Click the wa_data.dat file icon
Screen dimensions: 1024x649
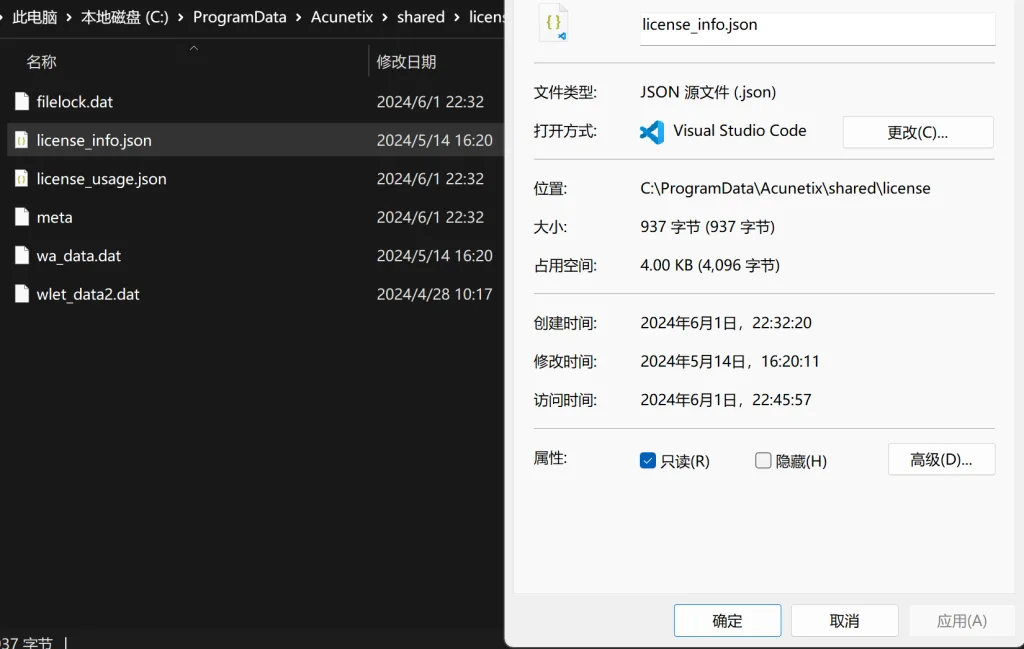coord(22,255)
